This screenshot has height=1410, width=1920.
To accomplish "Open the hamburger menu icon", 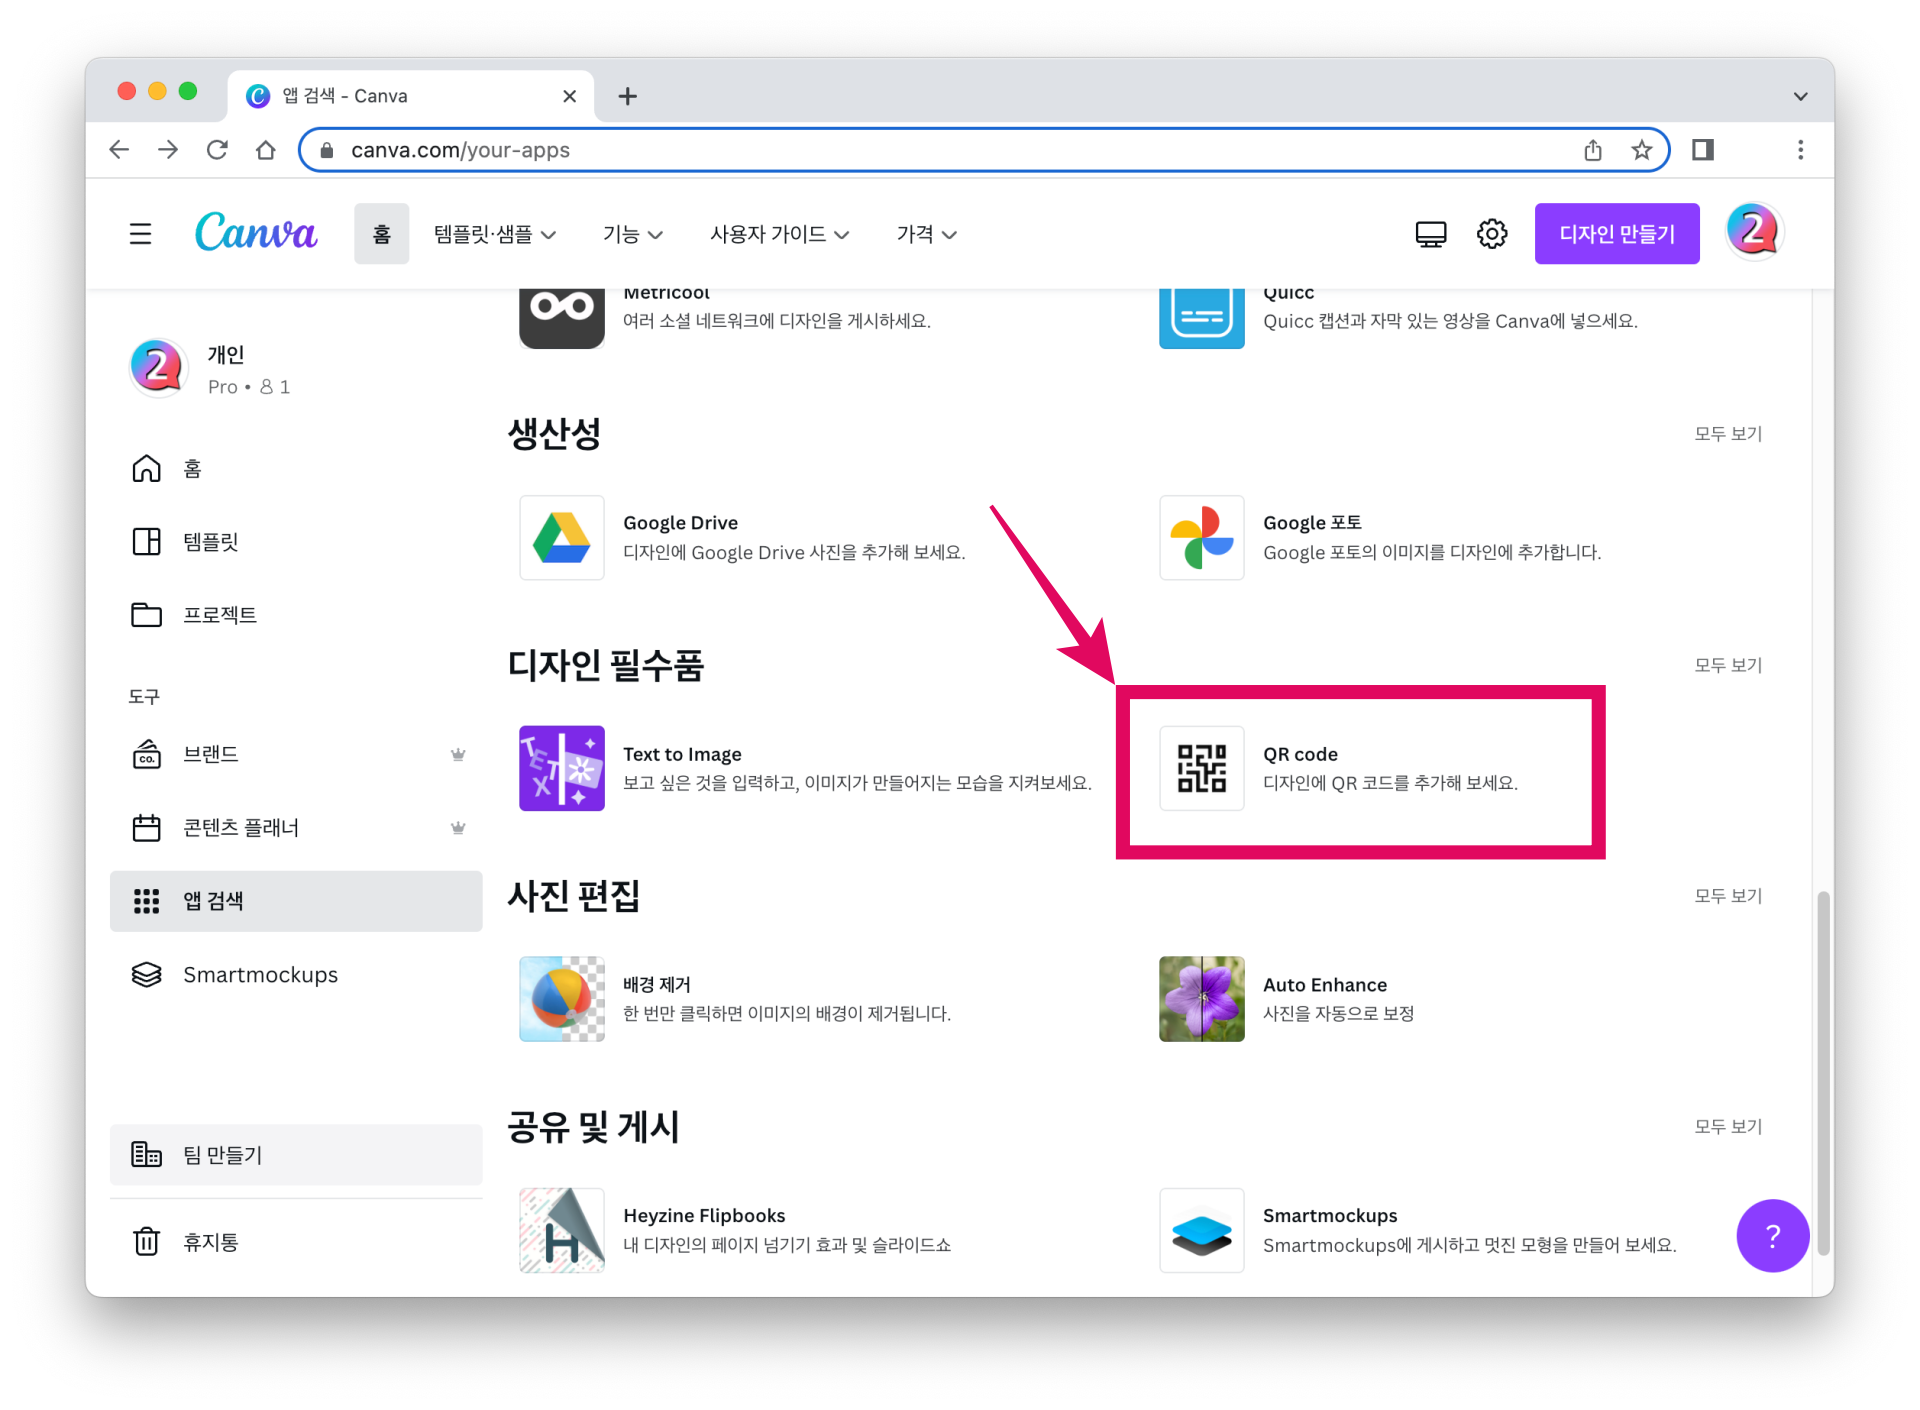I will [140, 234].
